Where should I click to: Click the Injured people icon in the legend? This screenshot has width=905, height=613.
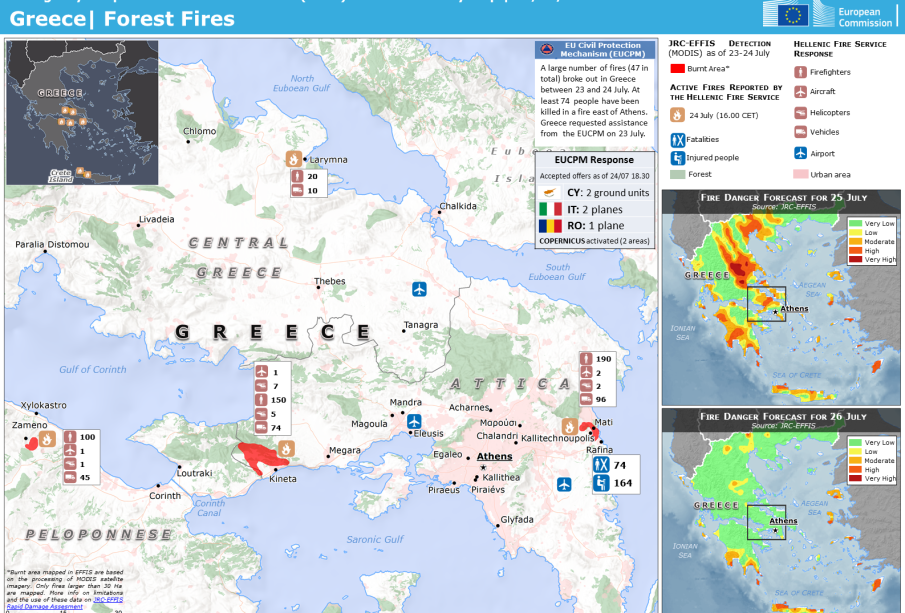(678, 158)
